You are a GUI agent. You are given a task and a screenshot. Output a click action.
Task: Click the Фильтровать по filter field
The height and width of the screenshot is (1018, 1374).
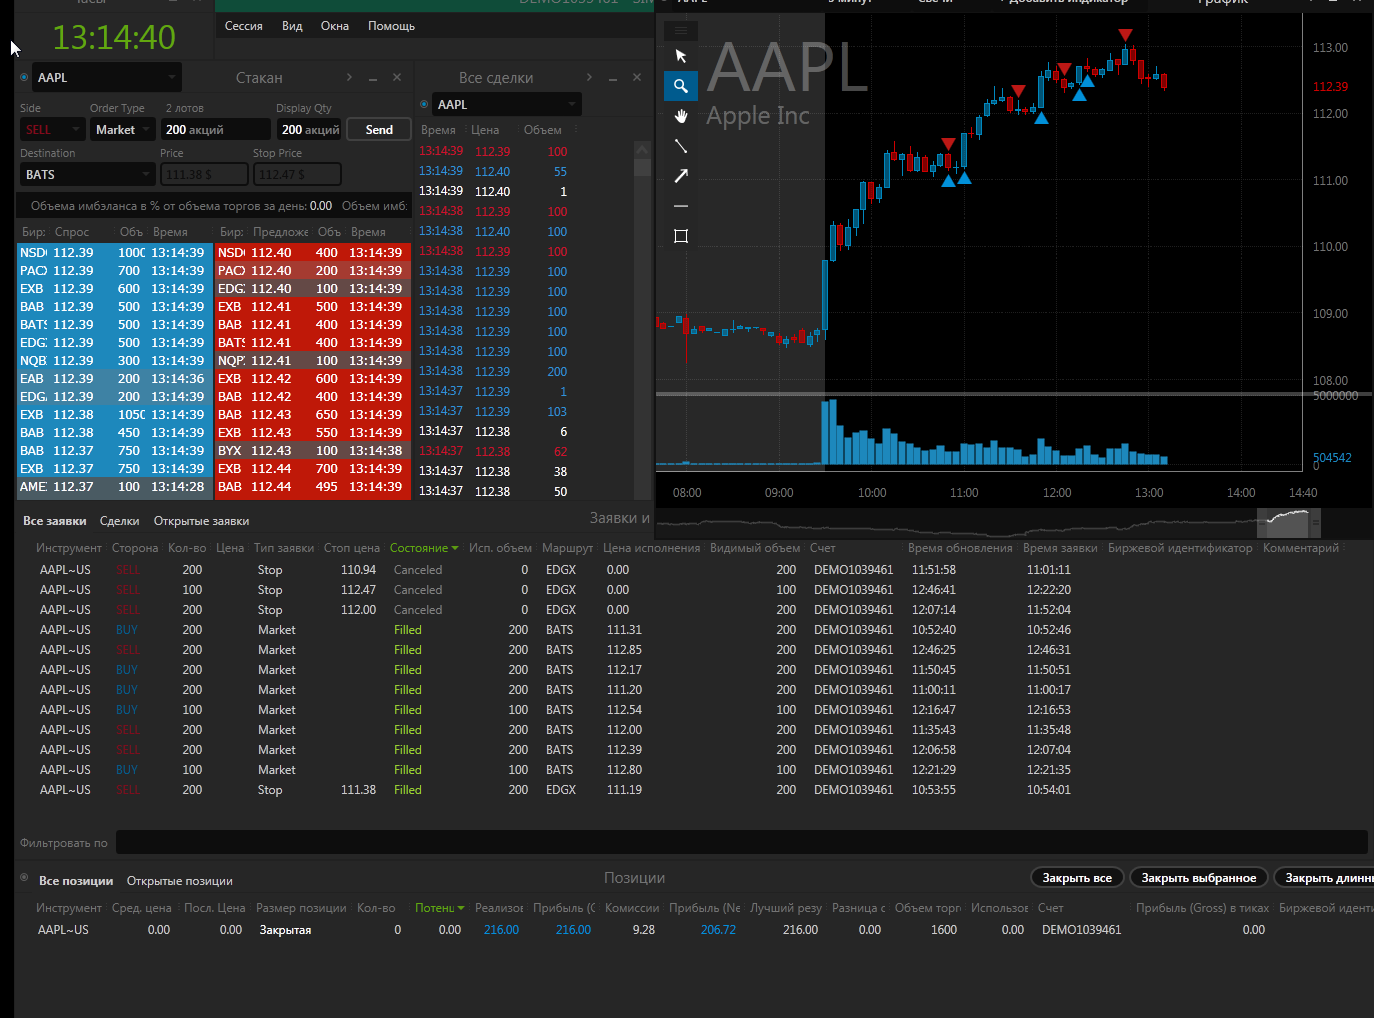pyautogui.click(x=740, y=843)
